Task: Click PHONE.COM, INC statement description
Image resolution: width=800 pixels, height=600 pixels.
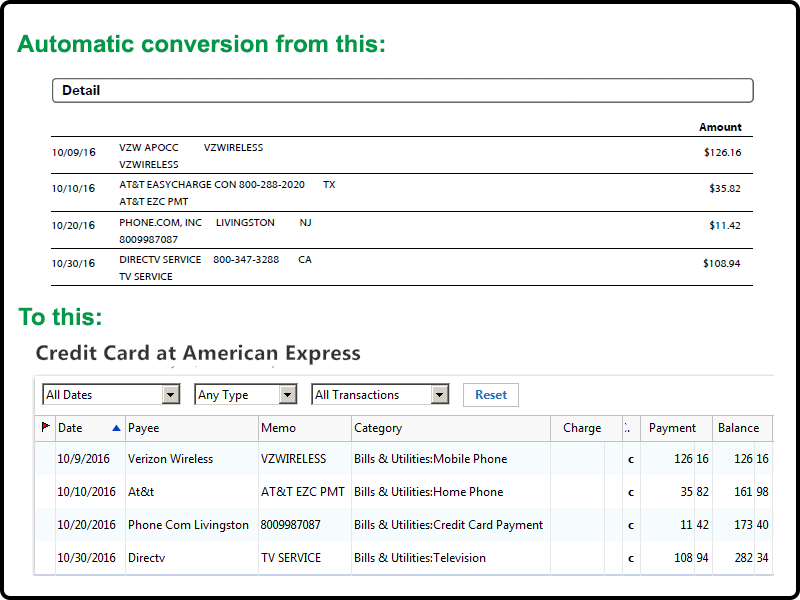Action: coord(160,223)
